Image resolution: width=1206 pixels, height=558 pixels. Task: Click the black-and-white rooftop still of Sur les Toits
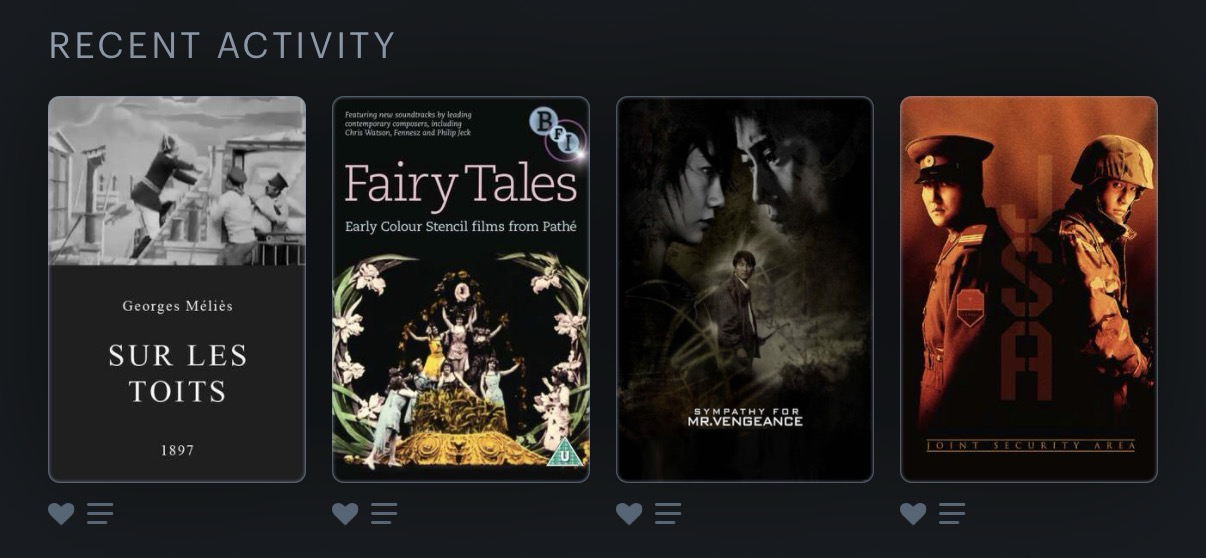pyautogui.click(x=177, y=181)
